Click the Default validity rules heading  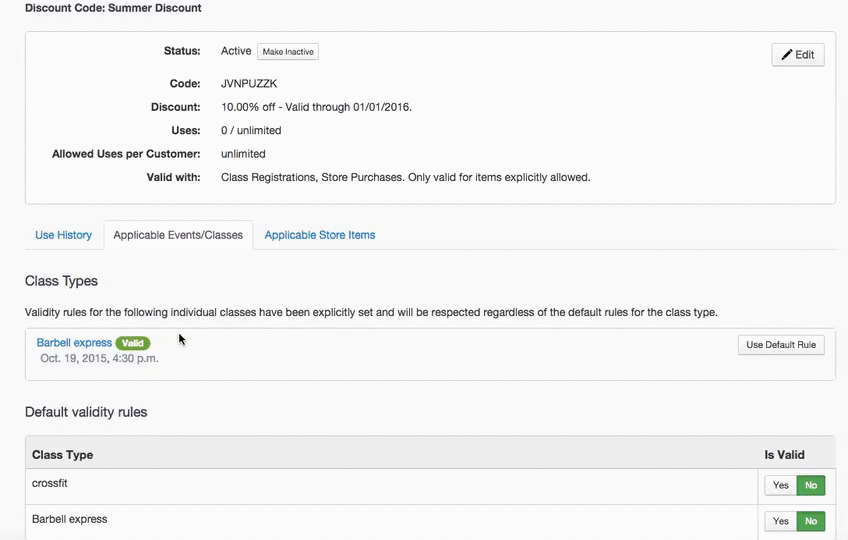[86, 412]
